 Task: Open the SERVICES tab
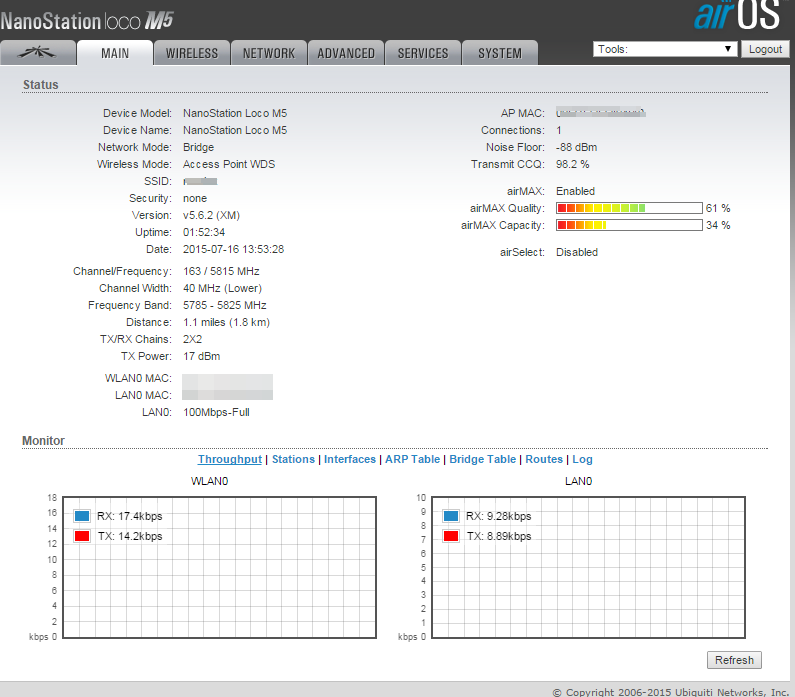(x=423, y=53)
